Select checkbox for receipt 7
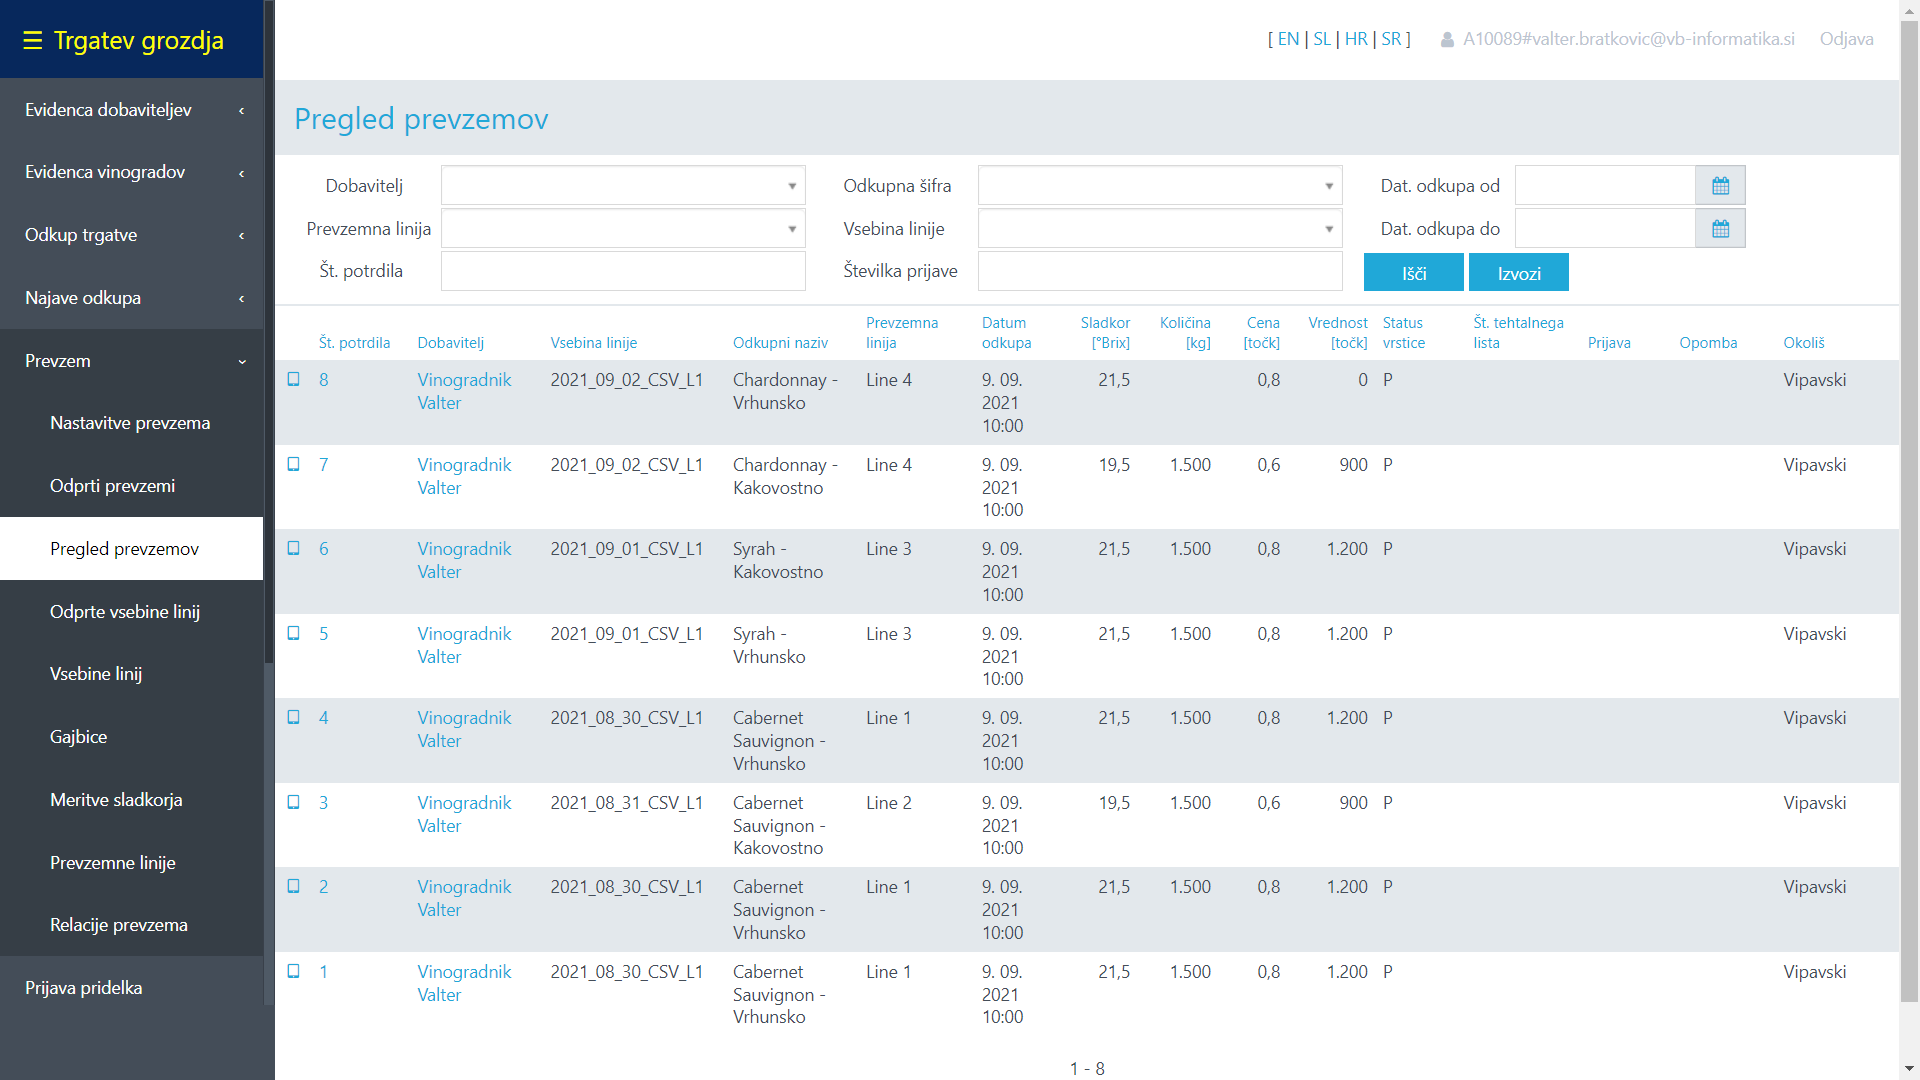The height and width of the screenshot is (1080, 1920). click(x=294, y=464)
